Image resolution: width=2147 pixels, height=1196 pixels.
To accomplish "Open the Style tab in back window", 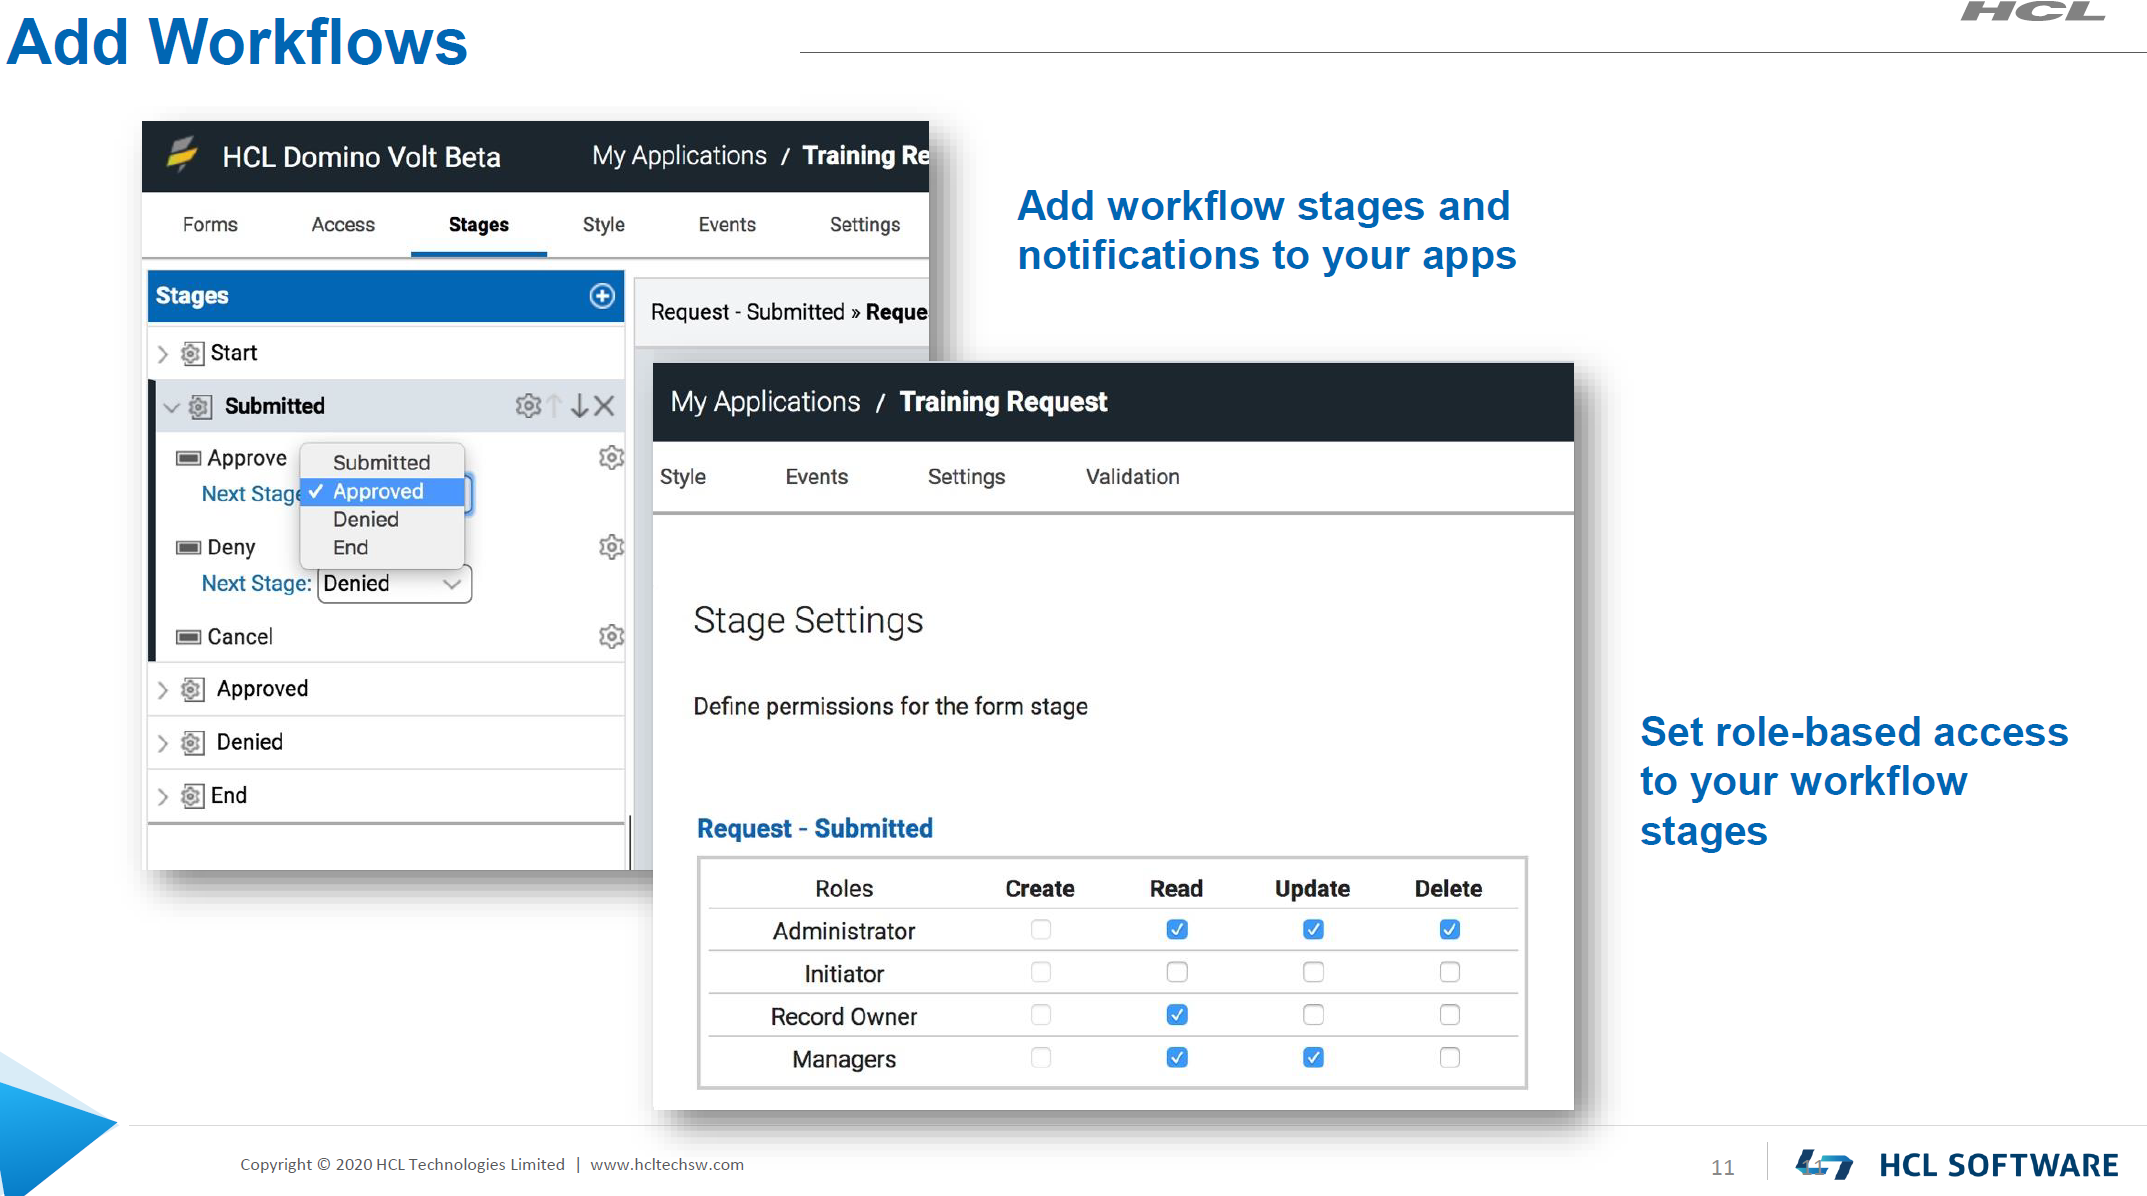I will click(604, 224).
